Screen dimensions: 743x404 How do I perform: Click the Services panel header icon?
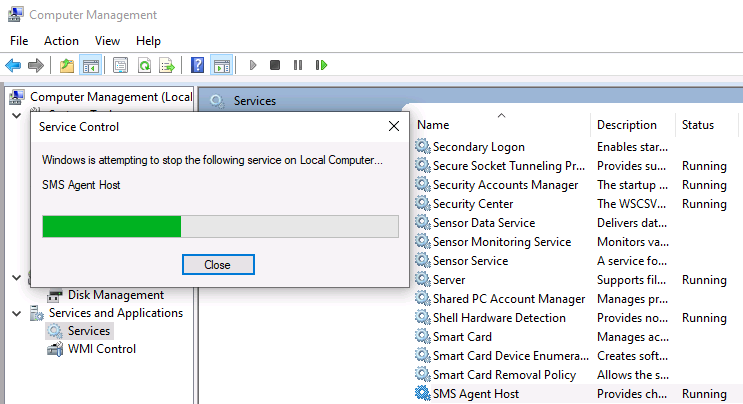pos(217,101)
